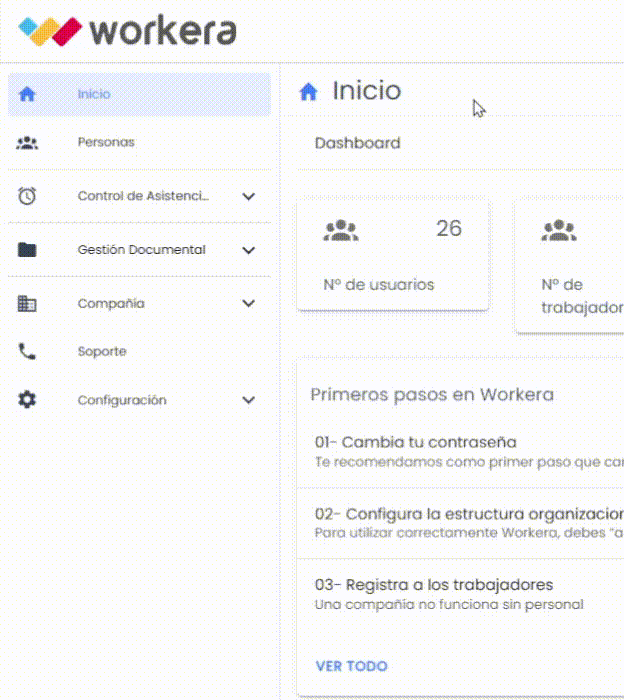Click the alarm clock icon for attendance control

[x=27, y=197]
